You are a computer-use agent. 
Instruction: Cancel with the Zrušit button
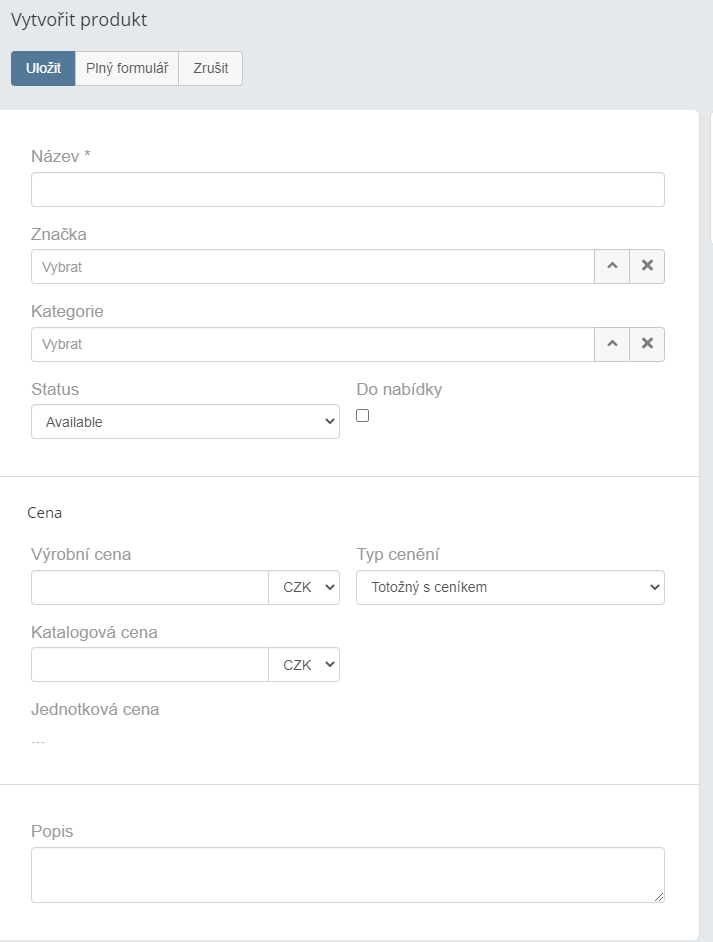(210, 68)
